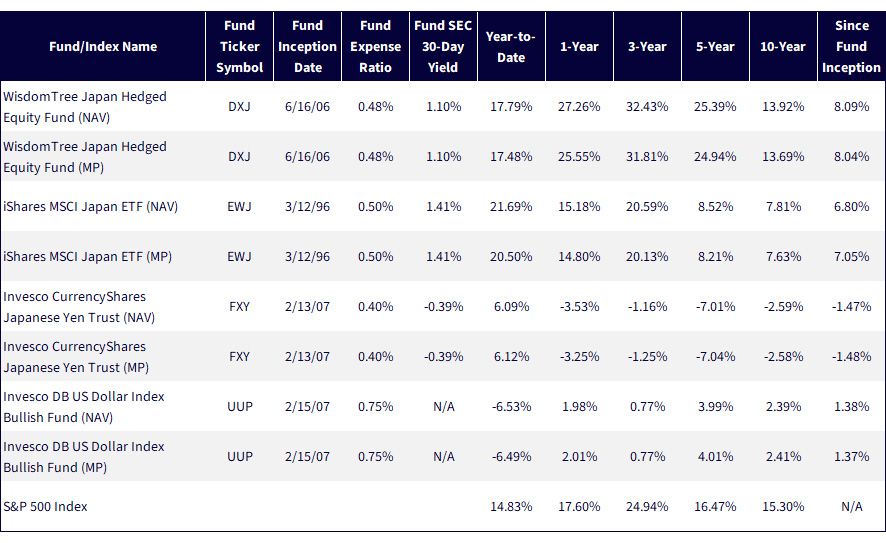The width and height of the screenshot is (886, 543).
Task: Select the FXY ticker in the NAV row
Action: tap(240, 307)
